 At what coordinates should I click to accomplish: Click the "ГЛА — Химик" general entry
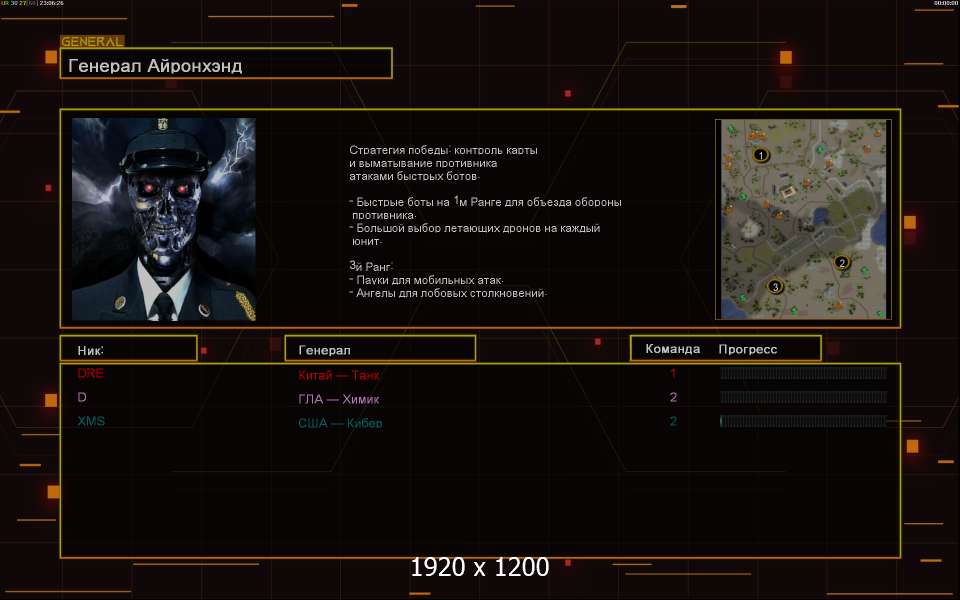pos(339,399)
